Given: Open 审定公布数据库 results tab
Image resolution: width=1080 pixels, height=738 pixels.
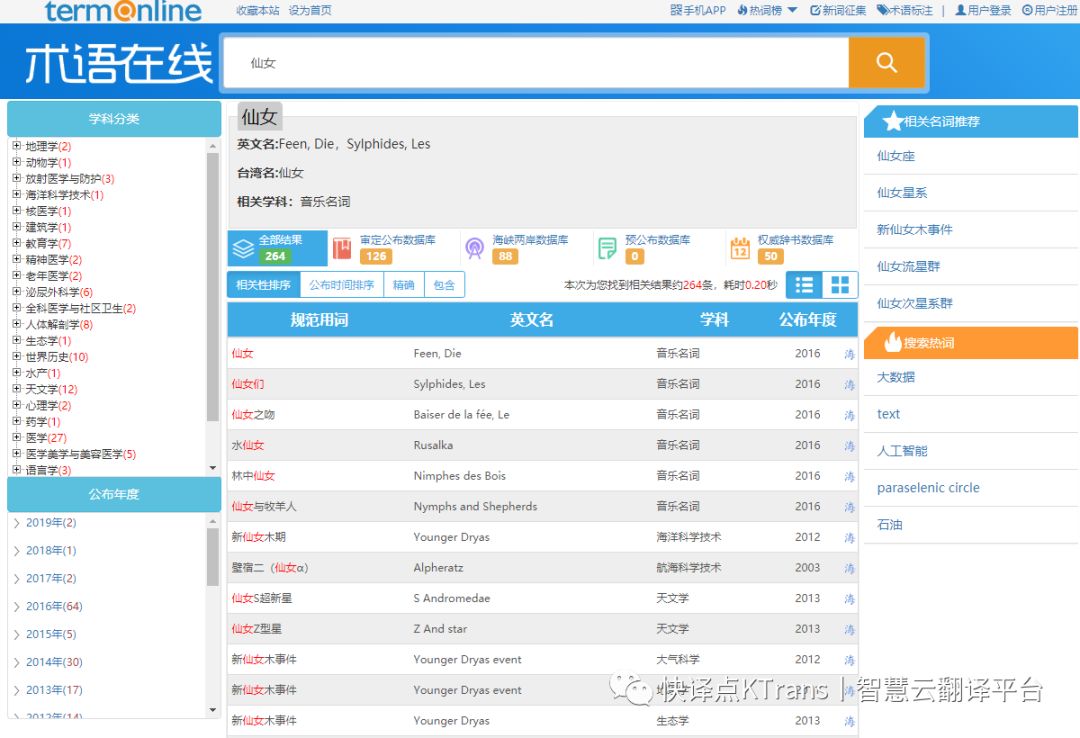Looking at the screenshot, I should [x=393, y=248].
